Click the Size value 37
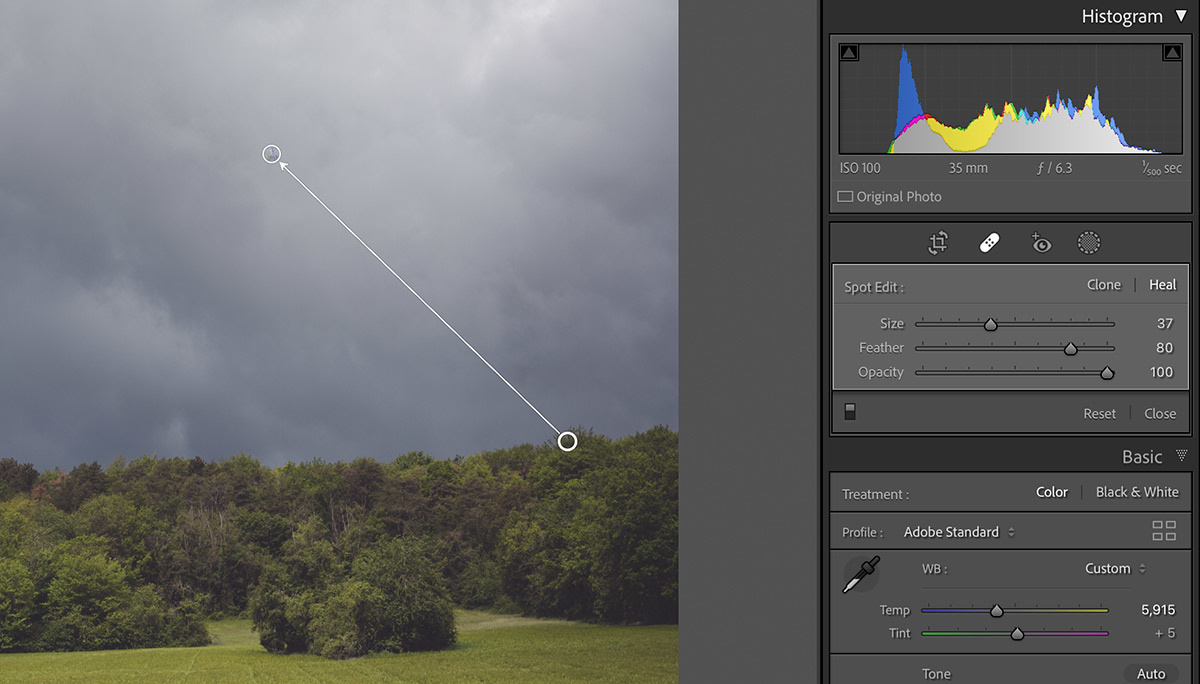The width and height of the screenshot is (1200, 684). pyautogui.click(x=1164, y=324)
